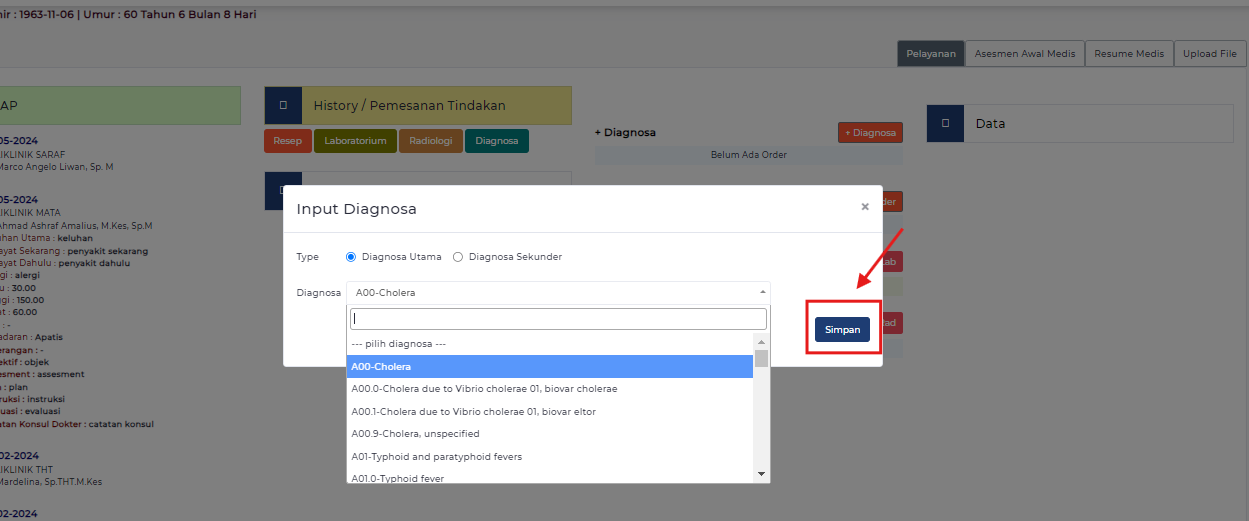Click the dropdown list scroll-down arrow

coord(761,473)
